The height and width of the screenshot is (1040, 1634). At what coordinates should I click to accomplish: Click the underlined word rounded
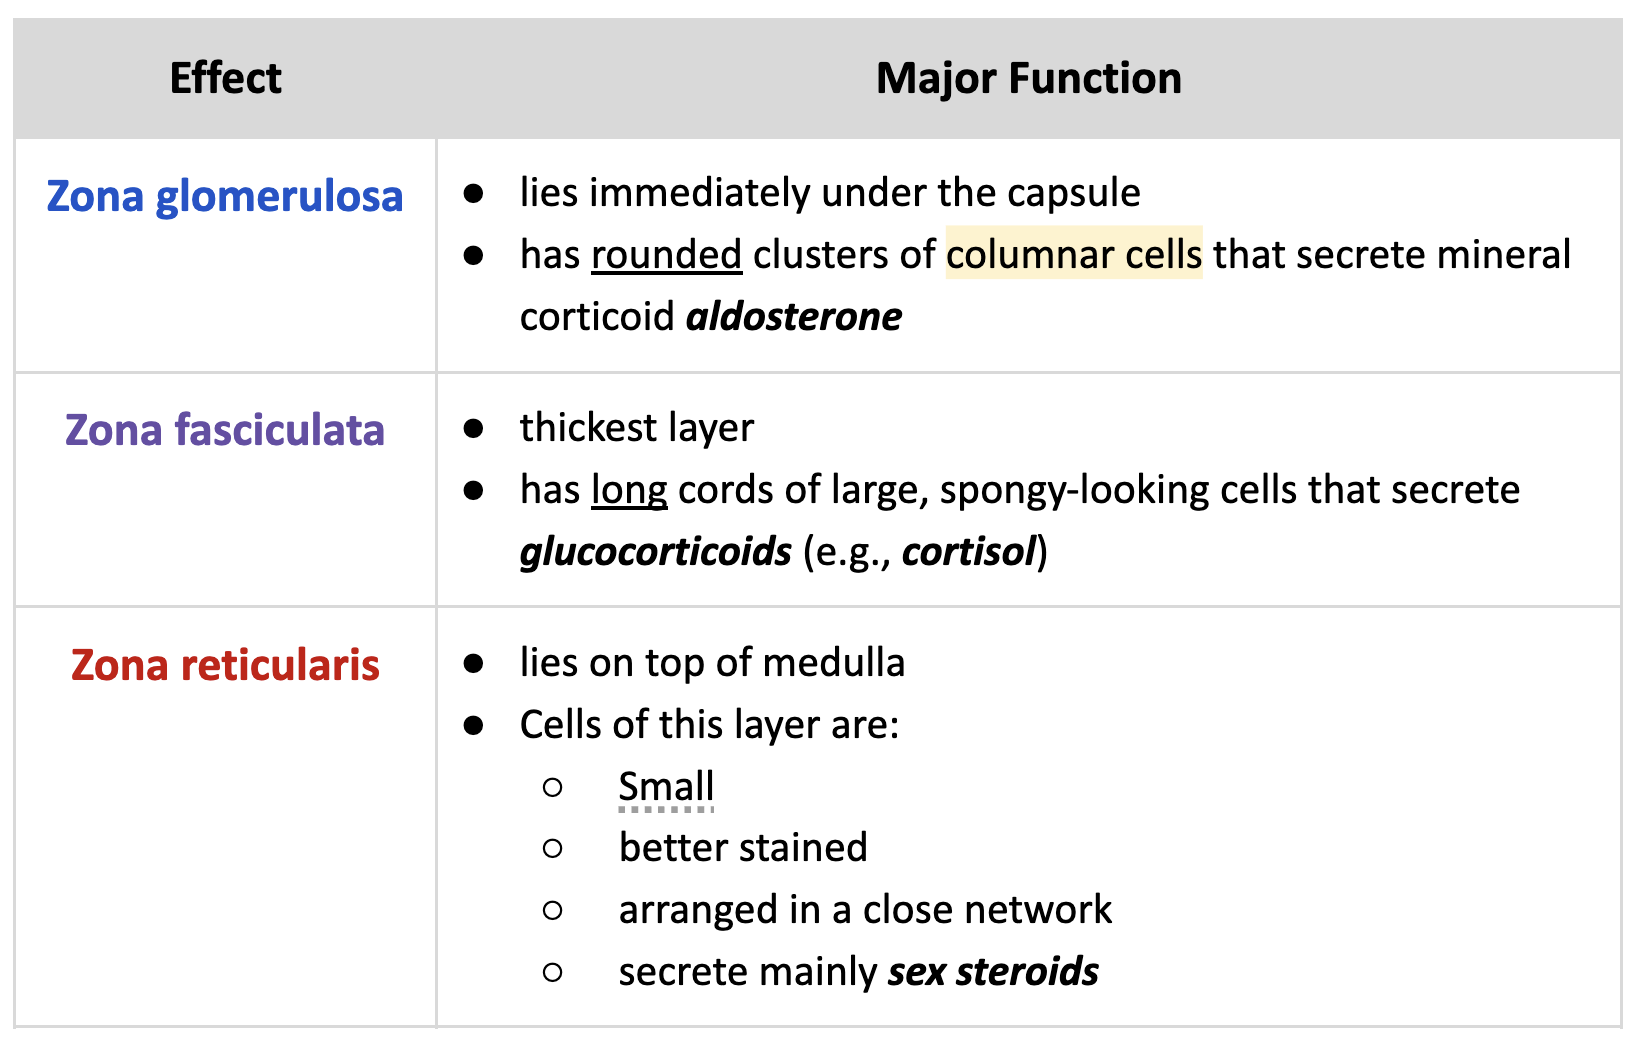[x=666, y=255]
